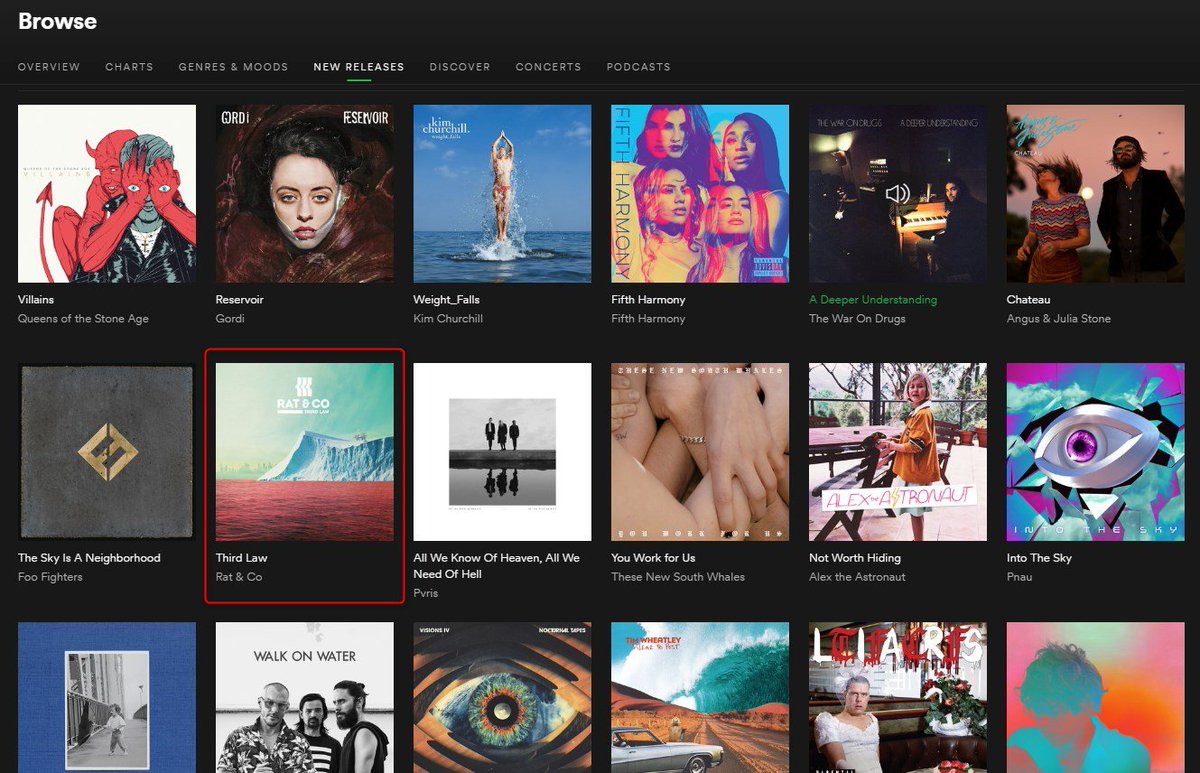Click All We Know Of Heaven album title
1200x773 pixels.
(x=497, y=566)
